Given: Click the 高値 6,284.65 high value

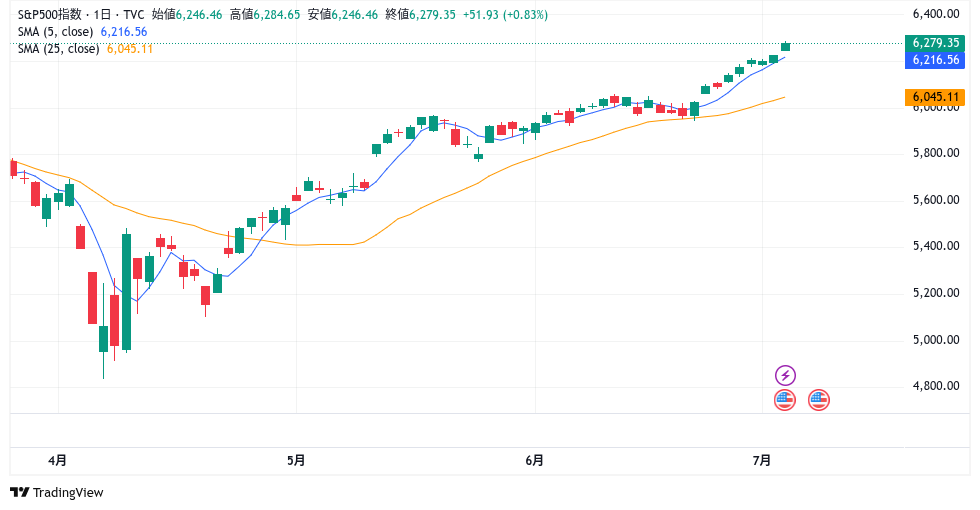Looking at the screenshot, I should click(265, 14).
